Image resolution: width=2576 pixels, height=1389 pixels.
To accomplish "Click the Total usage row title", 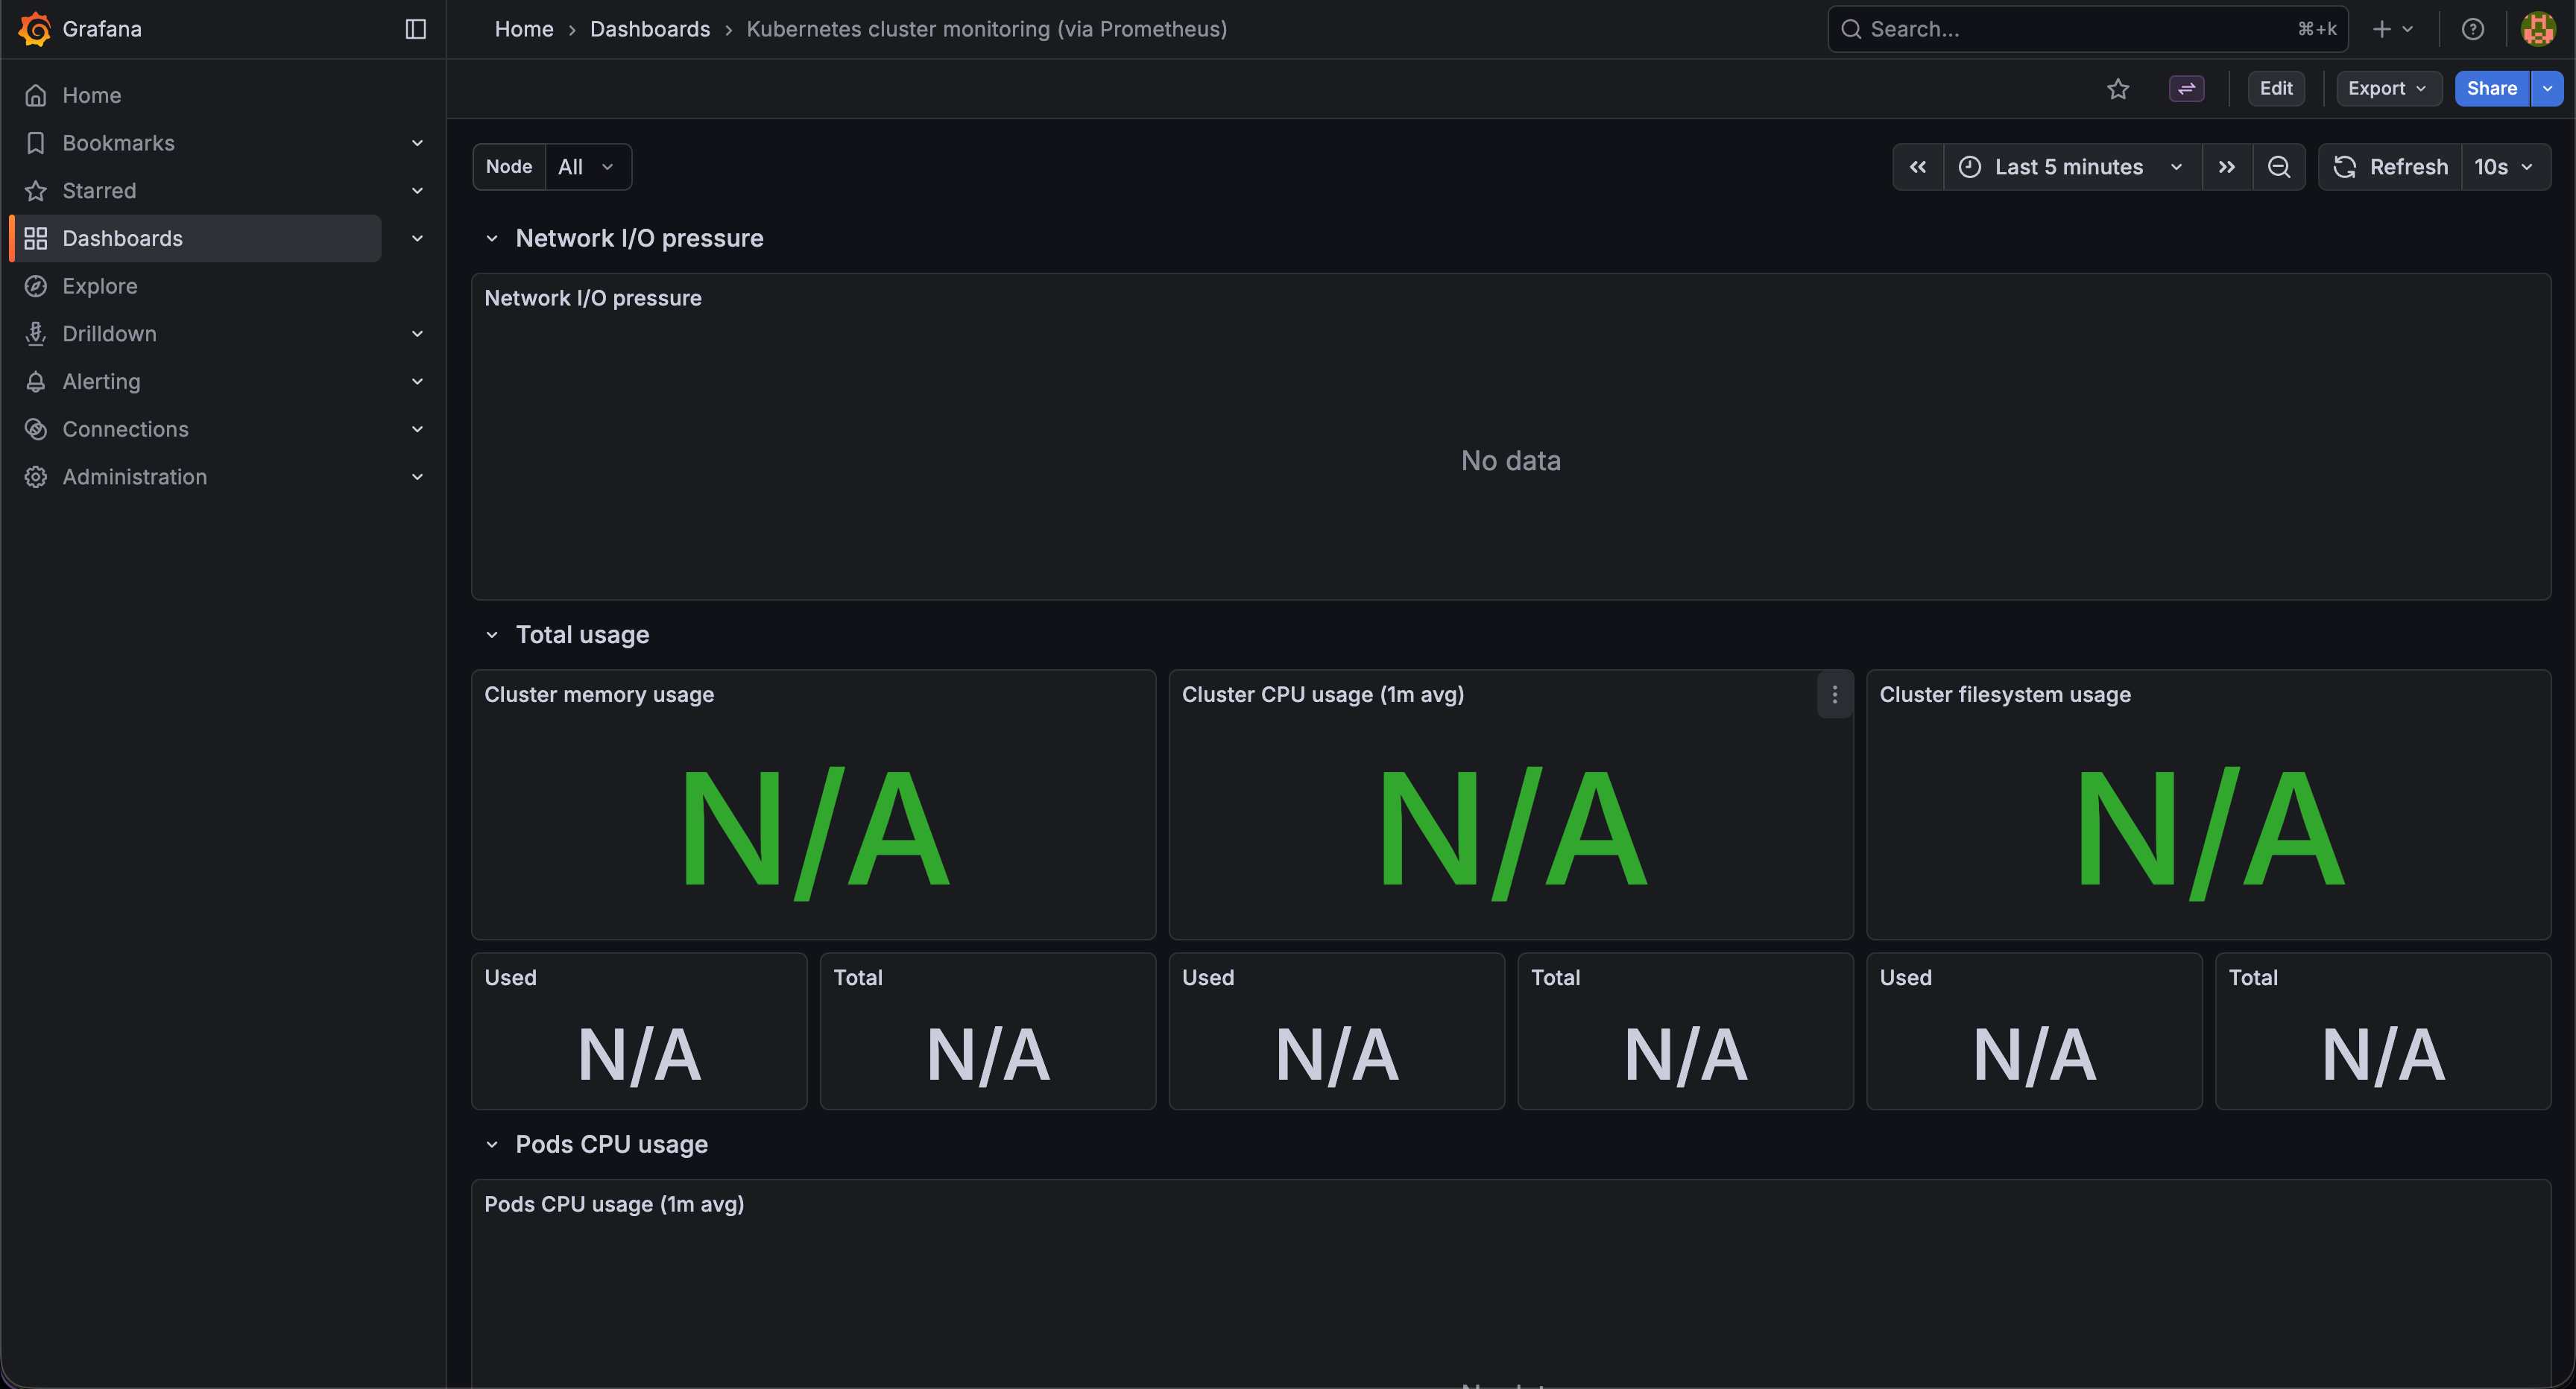I will pyautogui.click(x=582, y=635).
